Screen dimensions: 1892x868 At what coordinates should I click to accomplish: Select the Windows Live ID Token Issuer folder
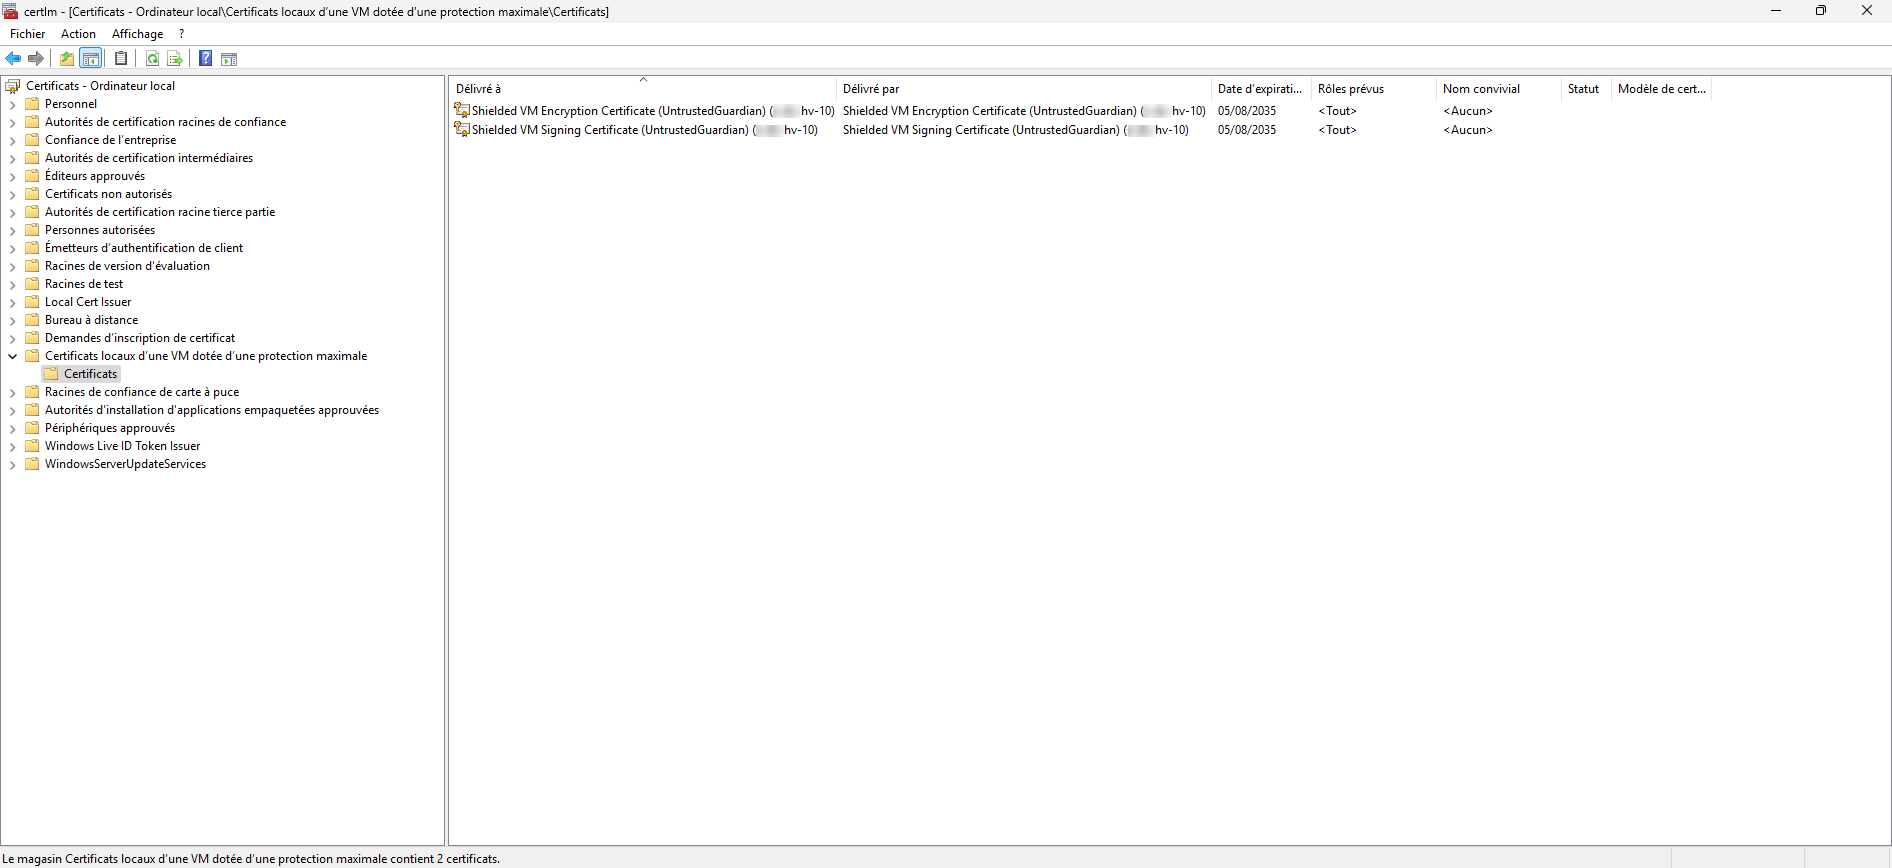pyautogui.click(x=122, y=446)
